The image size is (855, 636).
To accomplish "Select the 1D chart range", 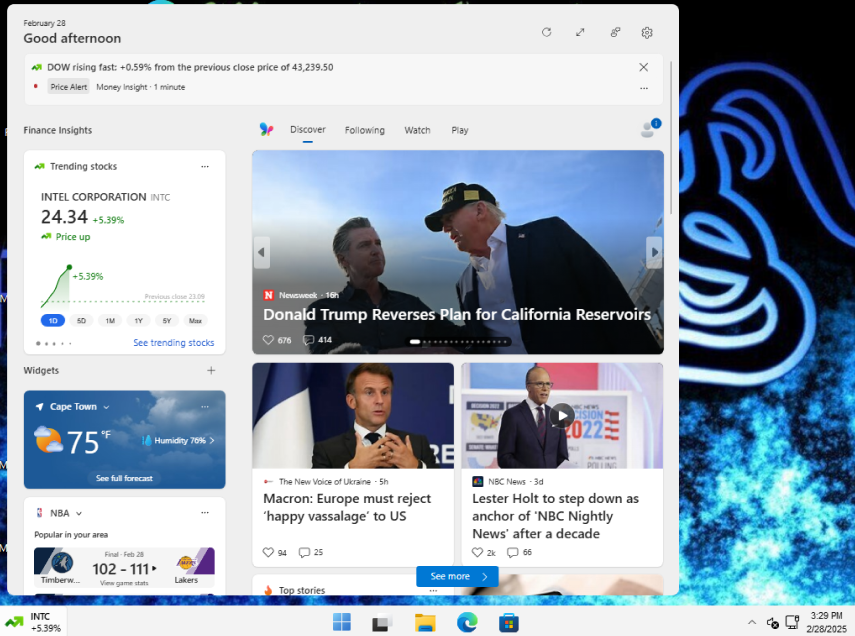I will 53,321.
